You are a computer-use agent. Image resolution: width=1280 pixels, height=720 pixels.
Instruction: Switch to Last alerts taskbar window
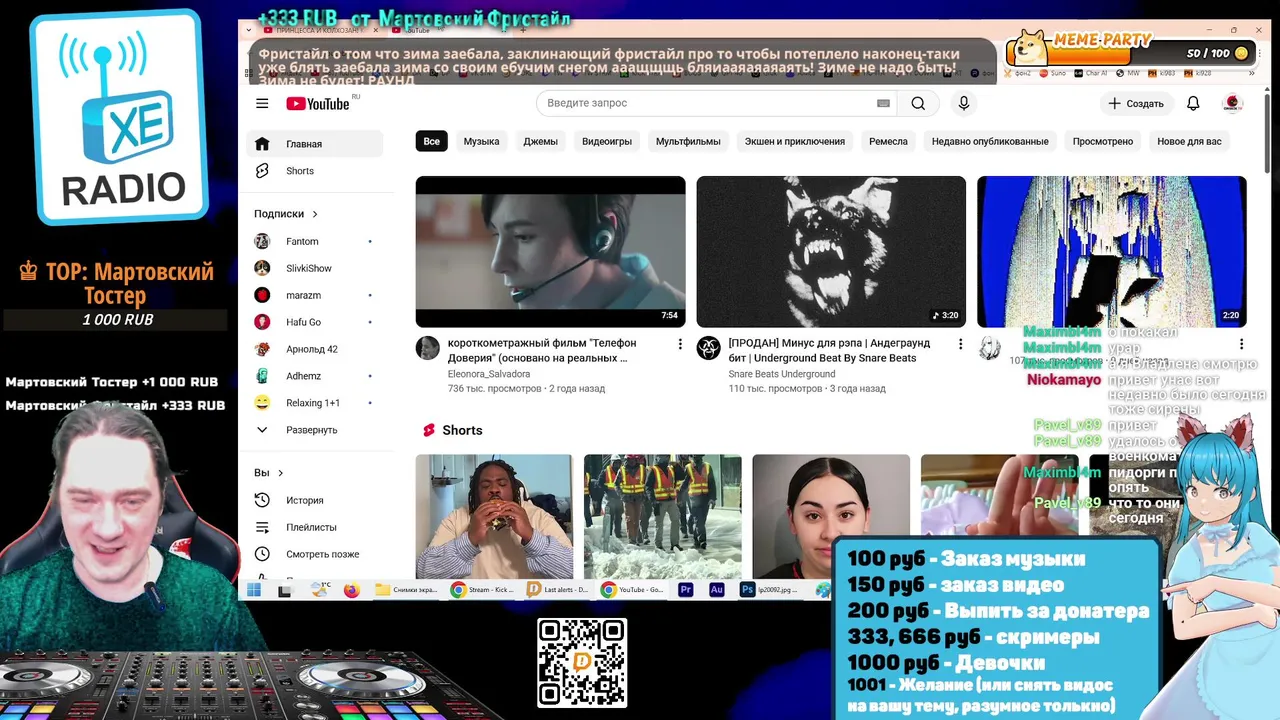click(559, 590)
